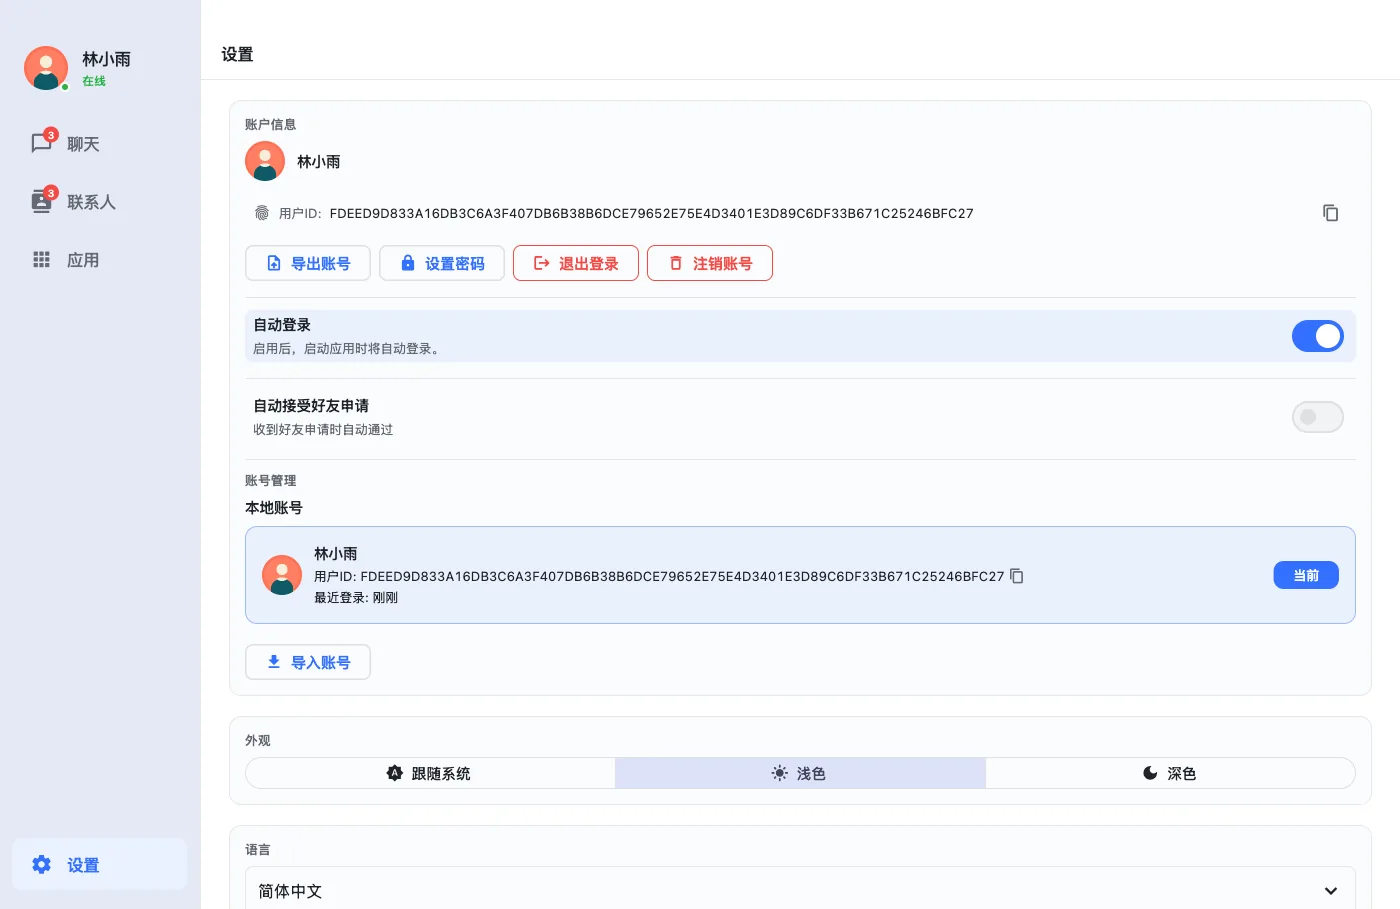Select 浅色 appearance option
Viewport: 1400px width, 909px height.
click(800, 773)
